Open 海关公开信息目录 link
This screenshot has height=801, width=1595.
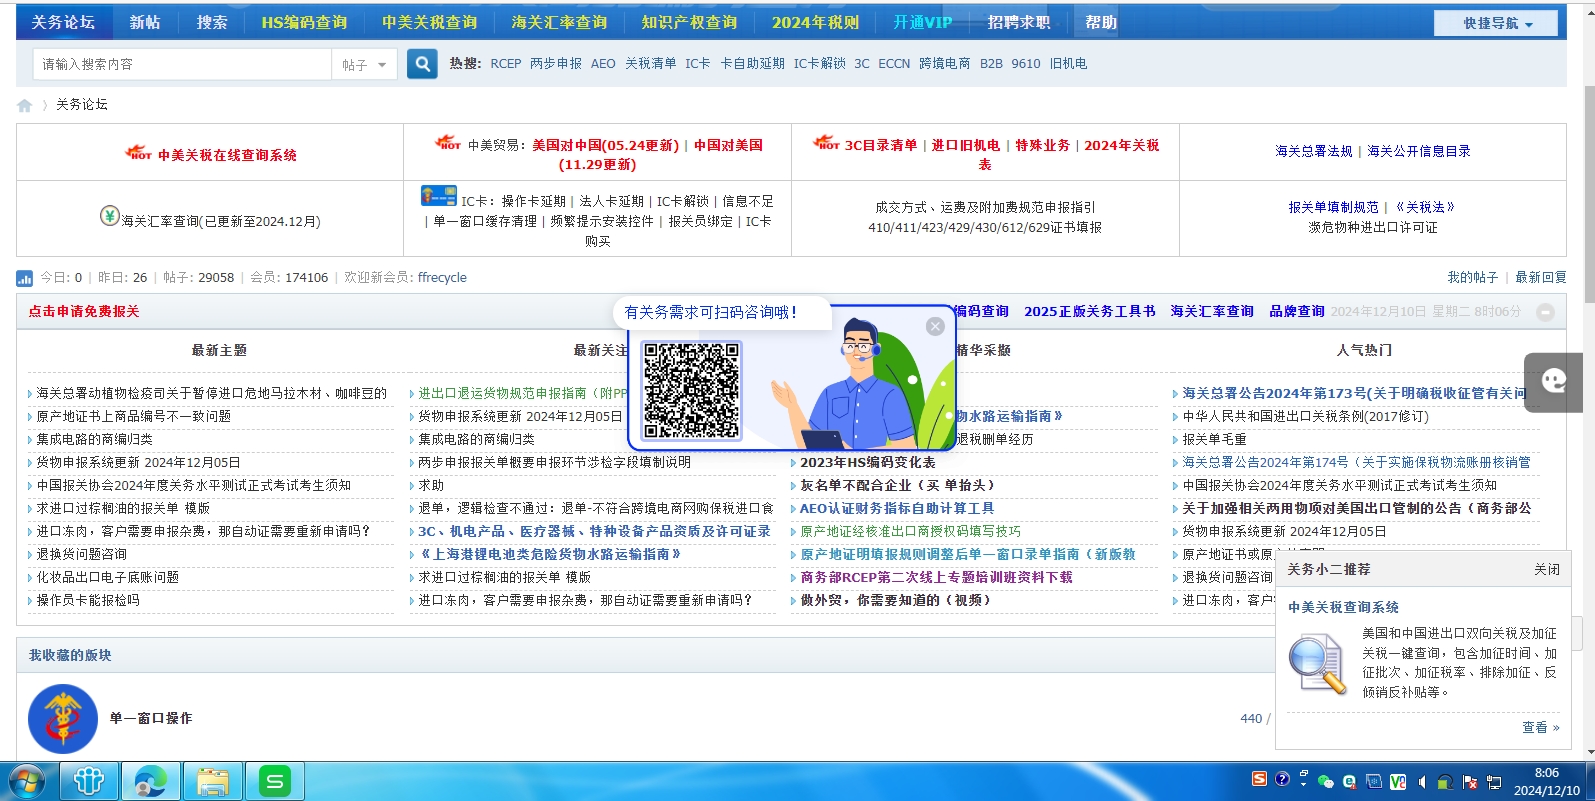pyautogui.click(x=1419, y=151)
